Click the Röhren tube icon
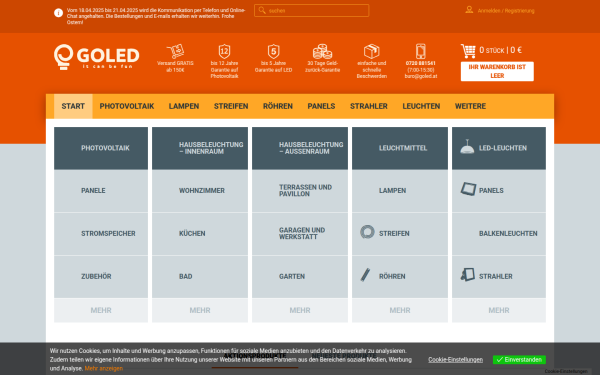 point(365,275)
